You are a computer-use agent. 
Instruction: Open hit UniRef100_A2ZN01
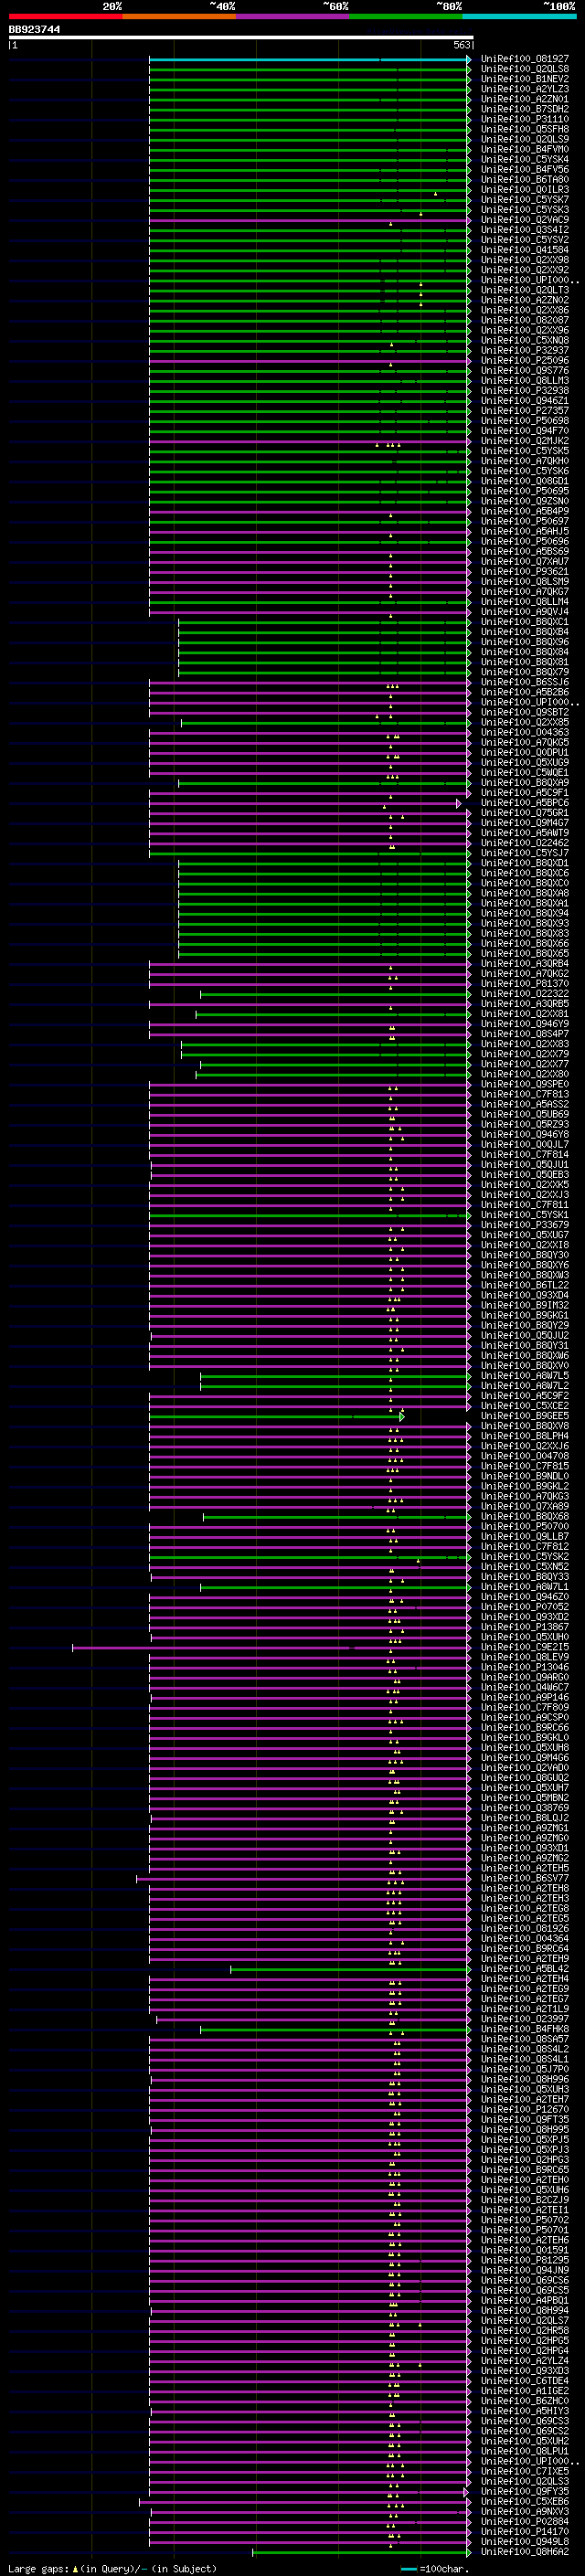click(525, 99)
